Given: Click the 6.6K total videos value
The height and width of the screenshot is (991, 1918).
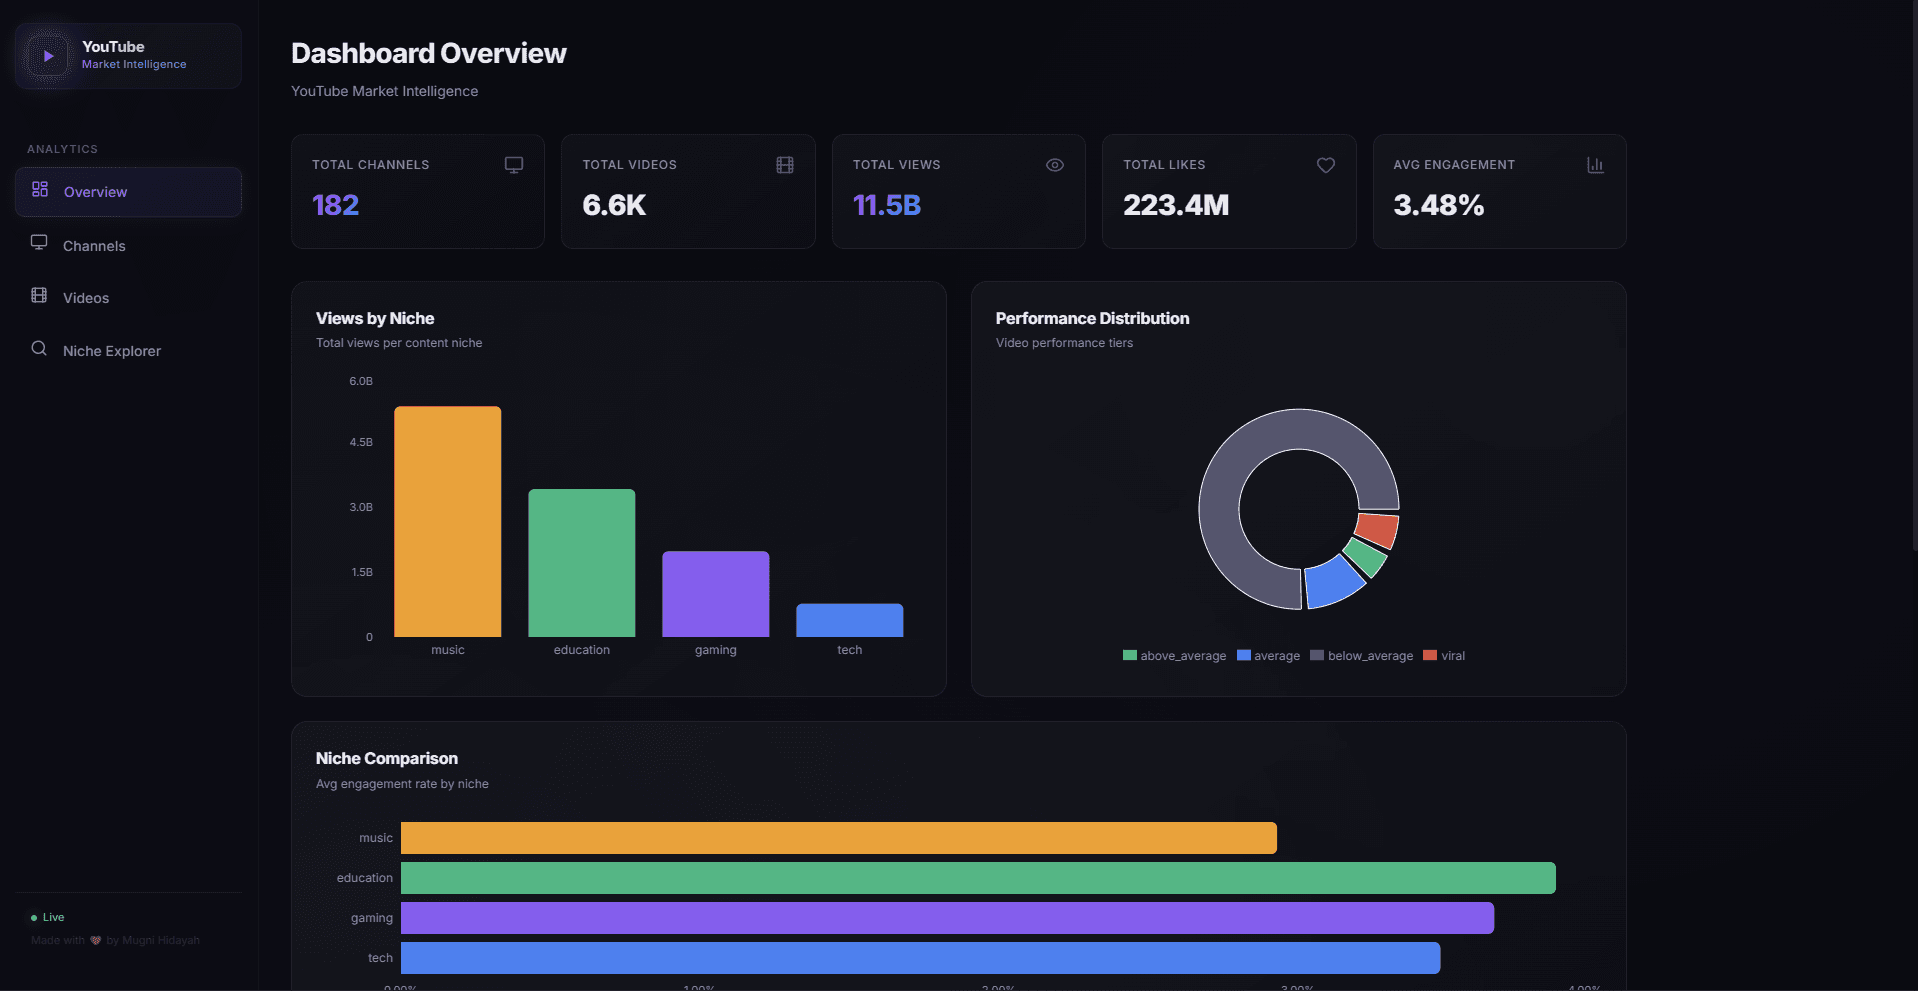Looking at the screenshot, I should point(614,205).
